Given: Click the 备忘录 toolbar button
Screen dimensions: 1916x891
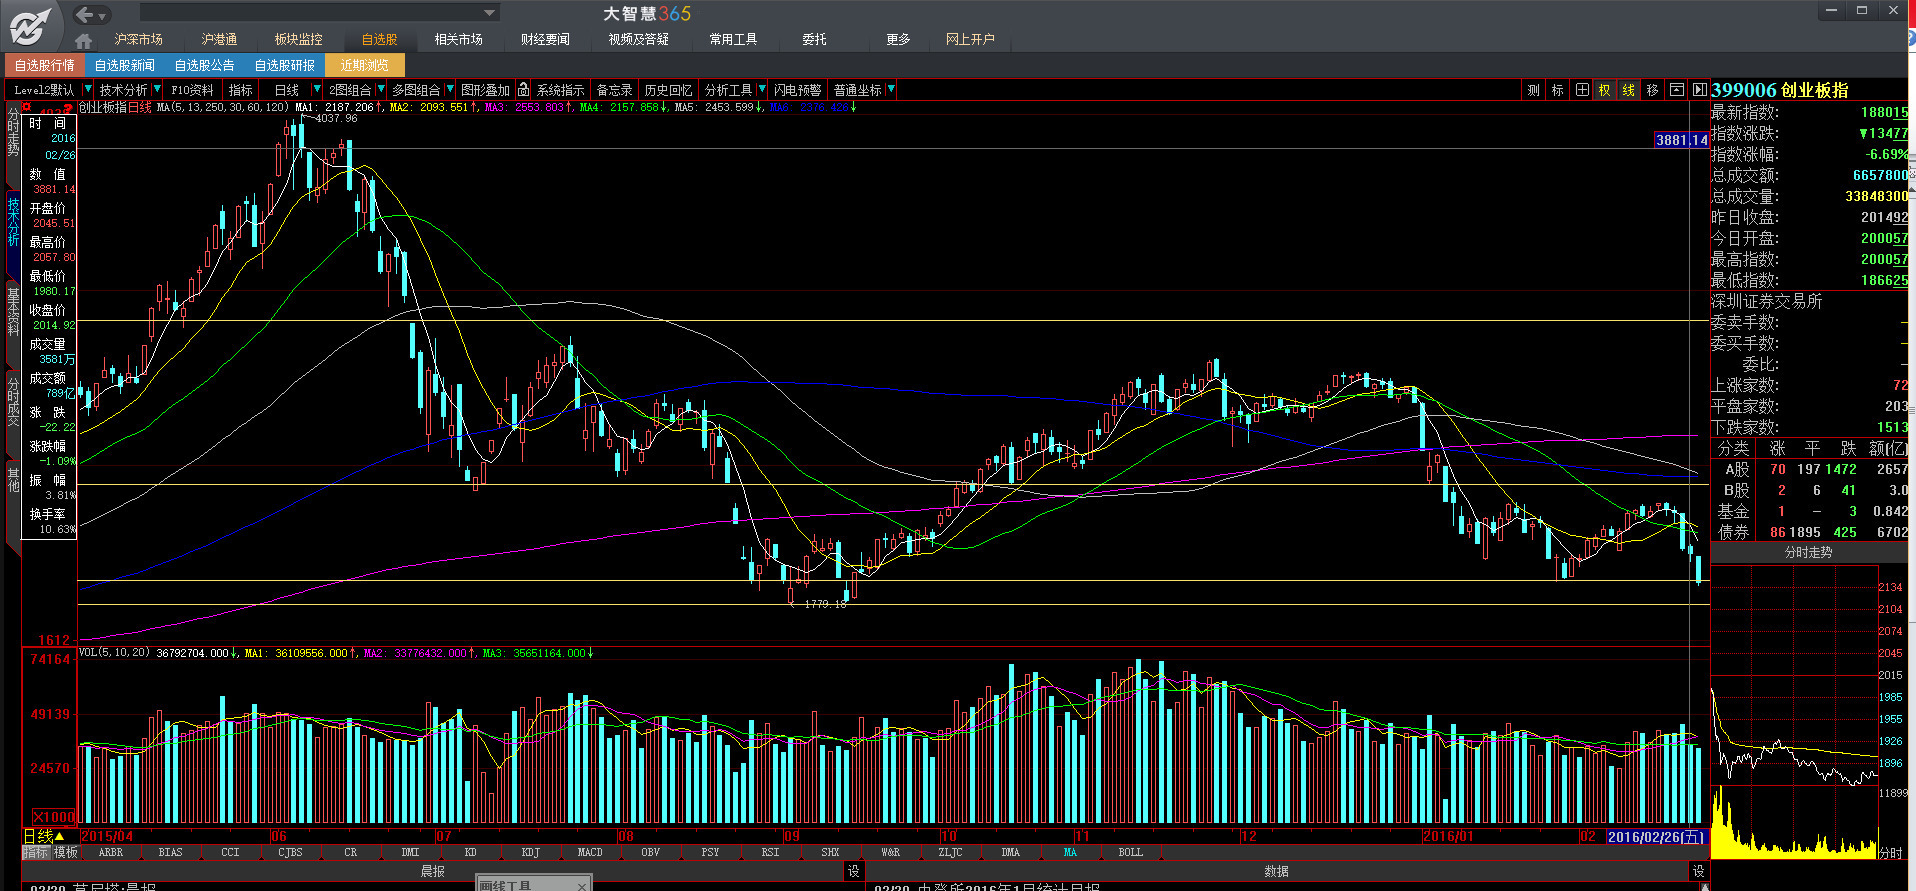Looking at the screenshot, I should (614, 90).
